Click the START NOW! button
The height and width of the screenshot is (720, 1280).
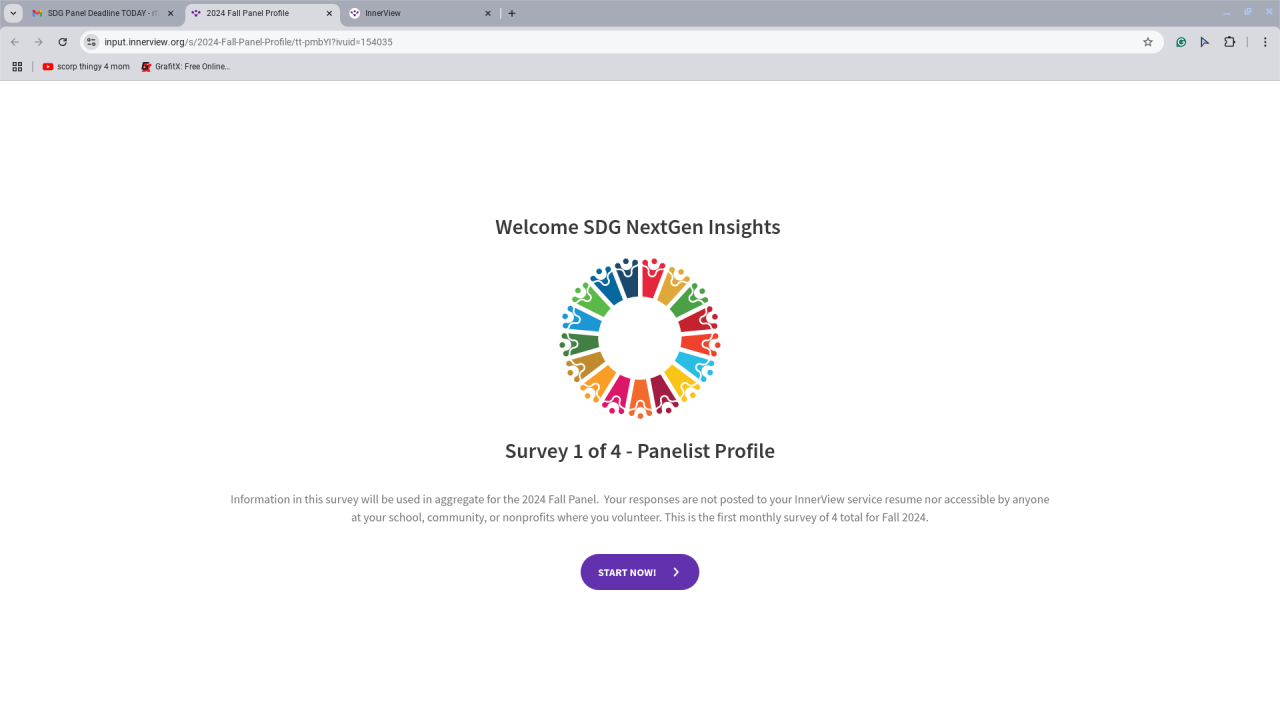tap(639, 572)
